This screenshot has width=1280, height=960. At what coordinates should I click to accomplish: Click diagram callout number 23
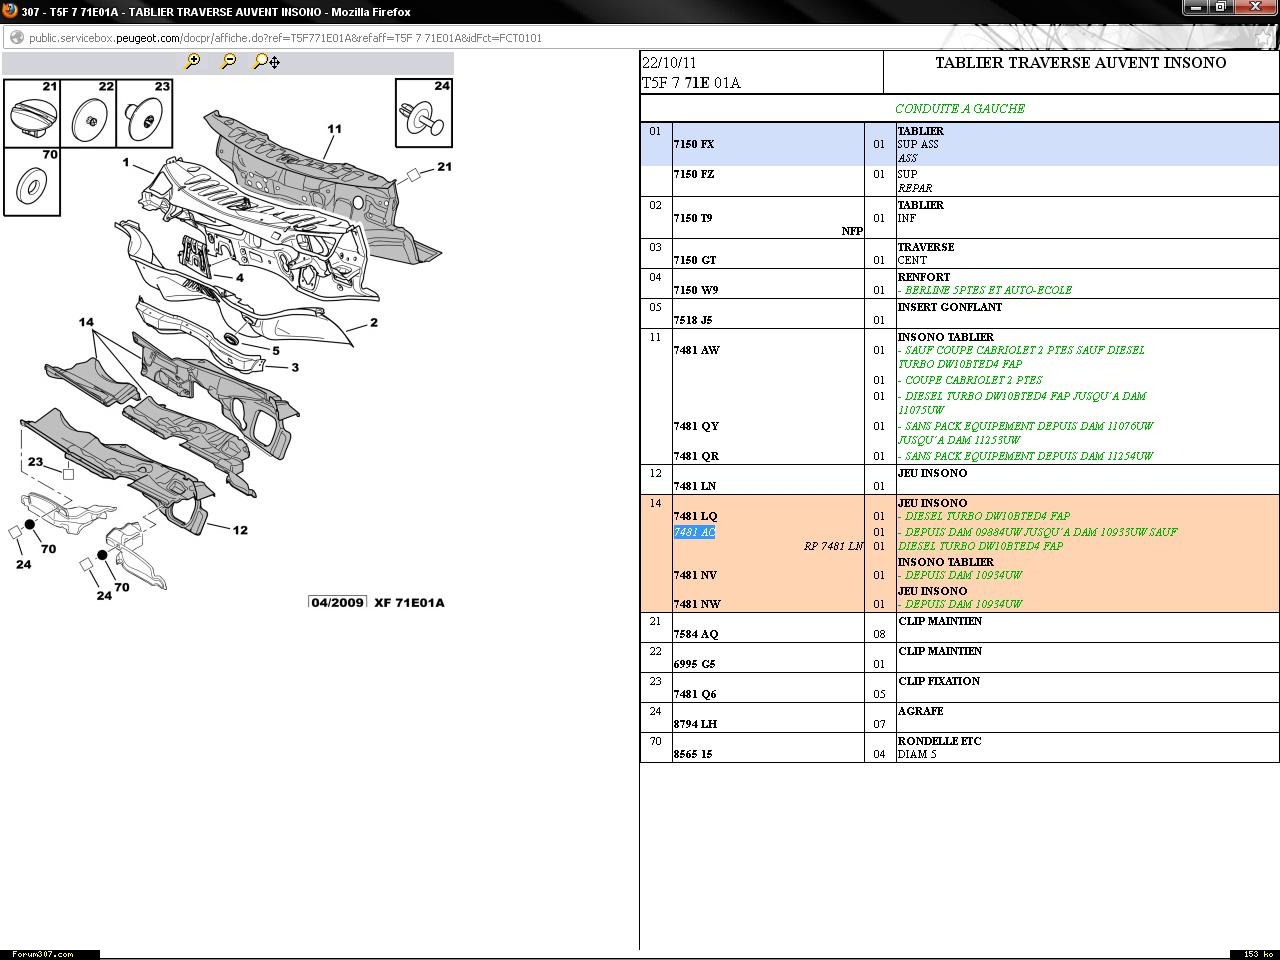(x=36, y=462)
